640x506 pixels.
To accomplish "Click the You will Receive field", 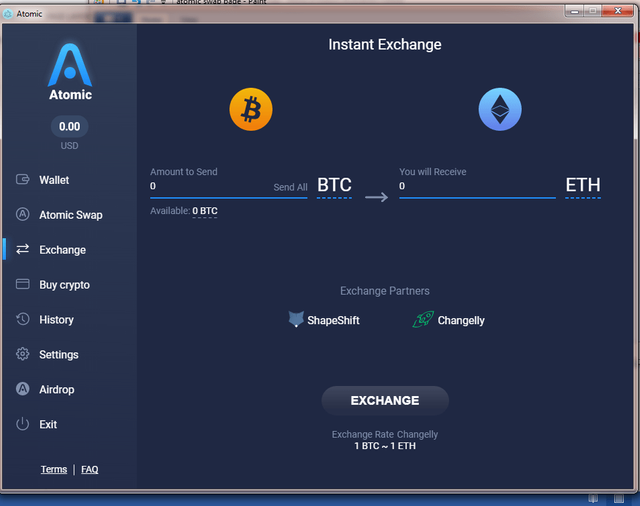I will pos(477,186).
